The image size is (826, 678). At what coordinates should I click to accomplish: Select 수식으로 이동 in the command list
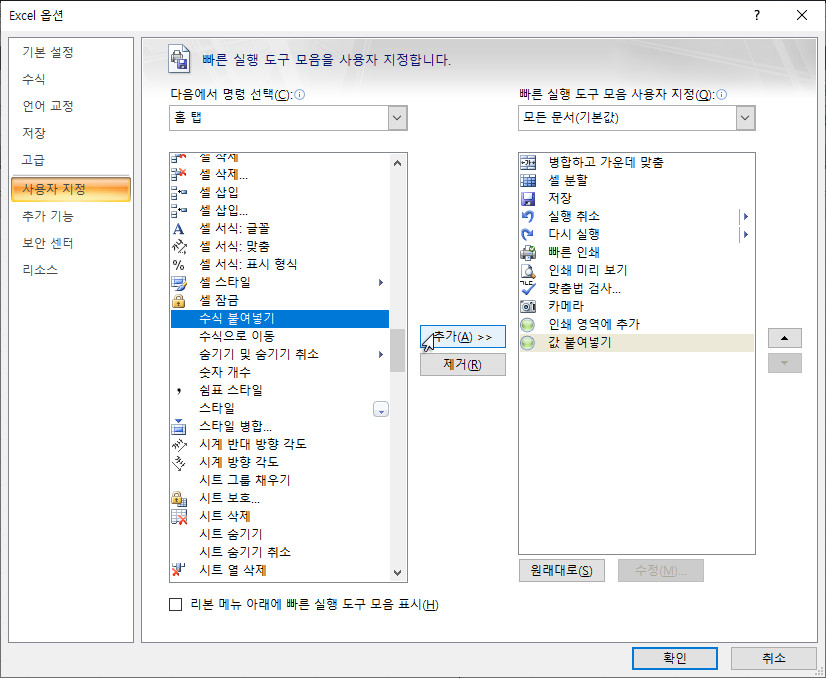pos(280,337)
